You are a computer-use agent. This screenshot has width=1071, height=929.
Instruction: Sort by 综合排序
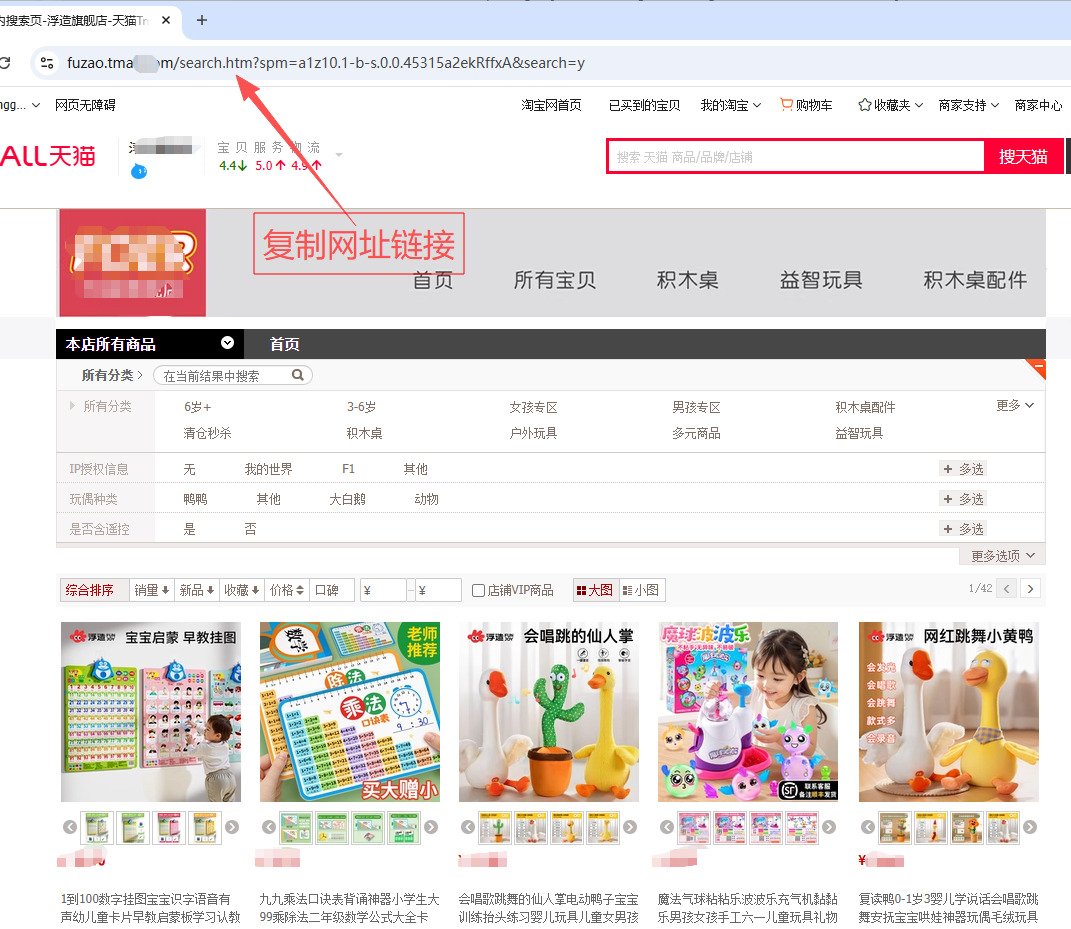coord(95,590)
